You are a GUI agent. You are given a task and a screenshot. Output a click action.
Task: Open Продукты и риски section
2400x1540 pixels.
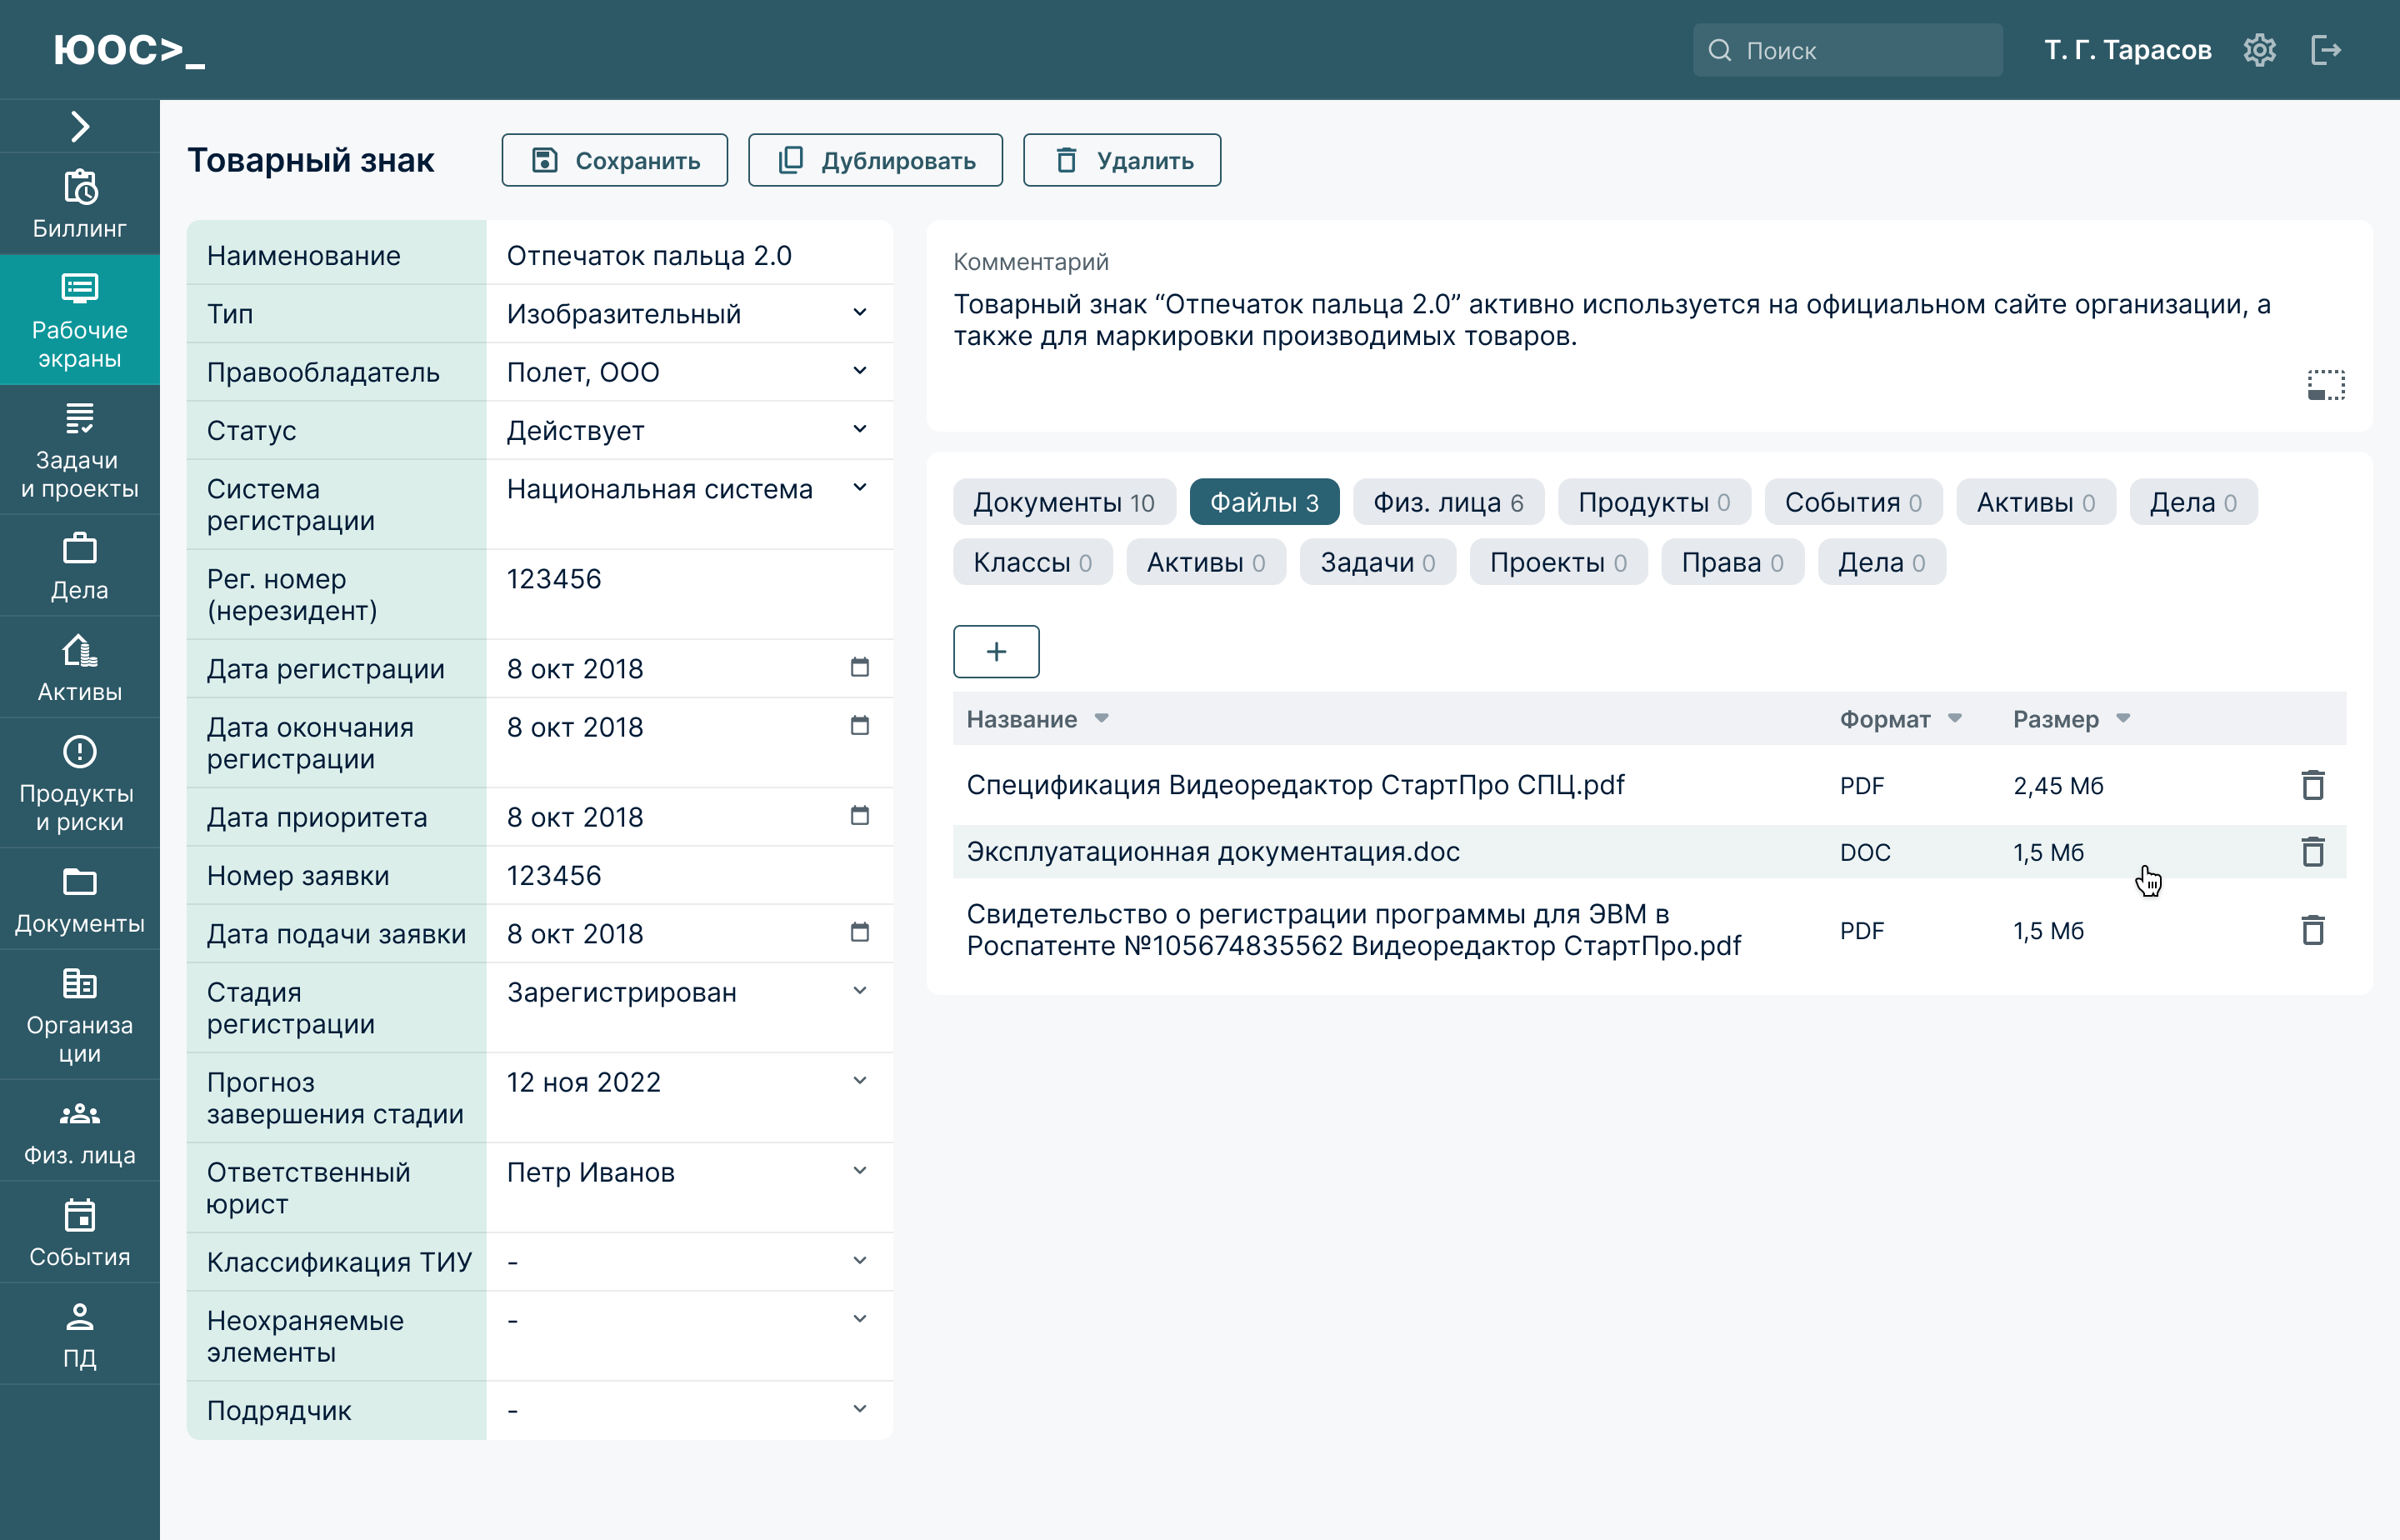[79, 784]
